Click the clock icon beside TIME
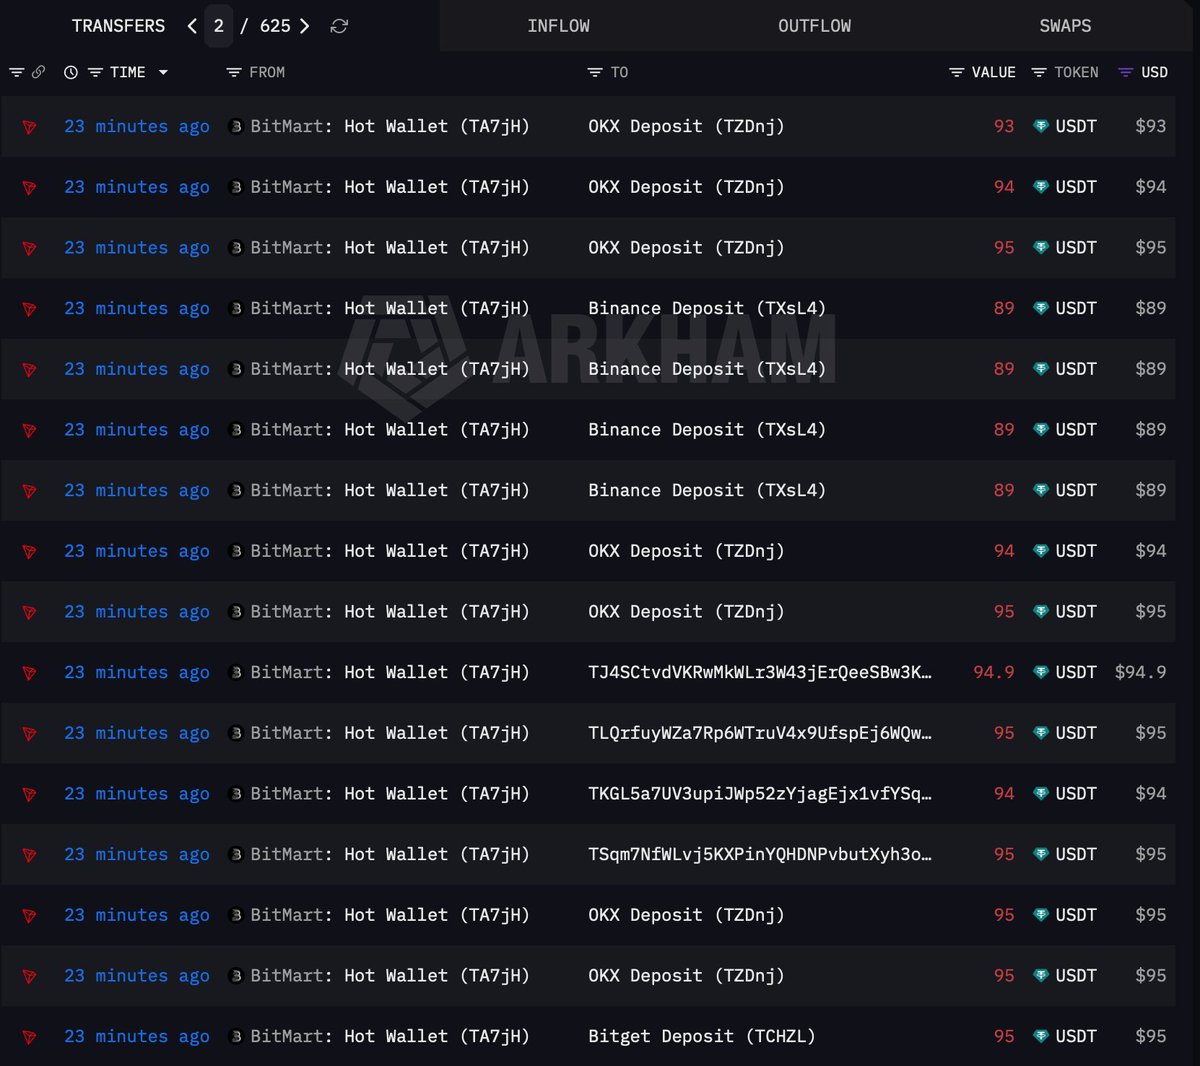 pyautogui.click(x=71, y=72)
